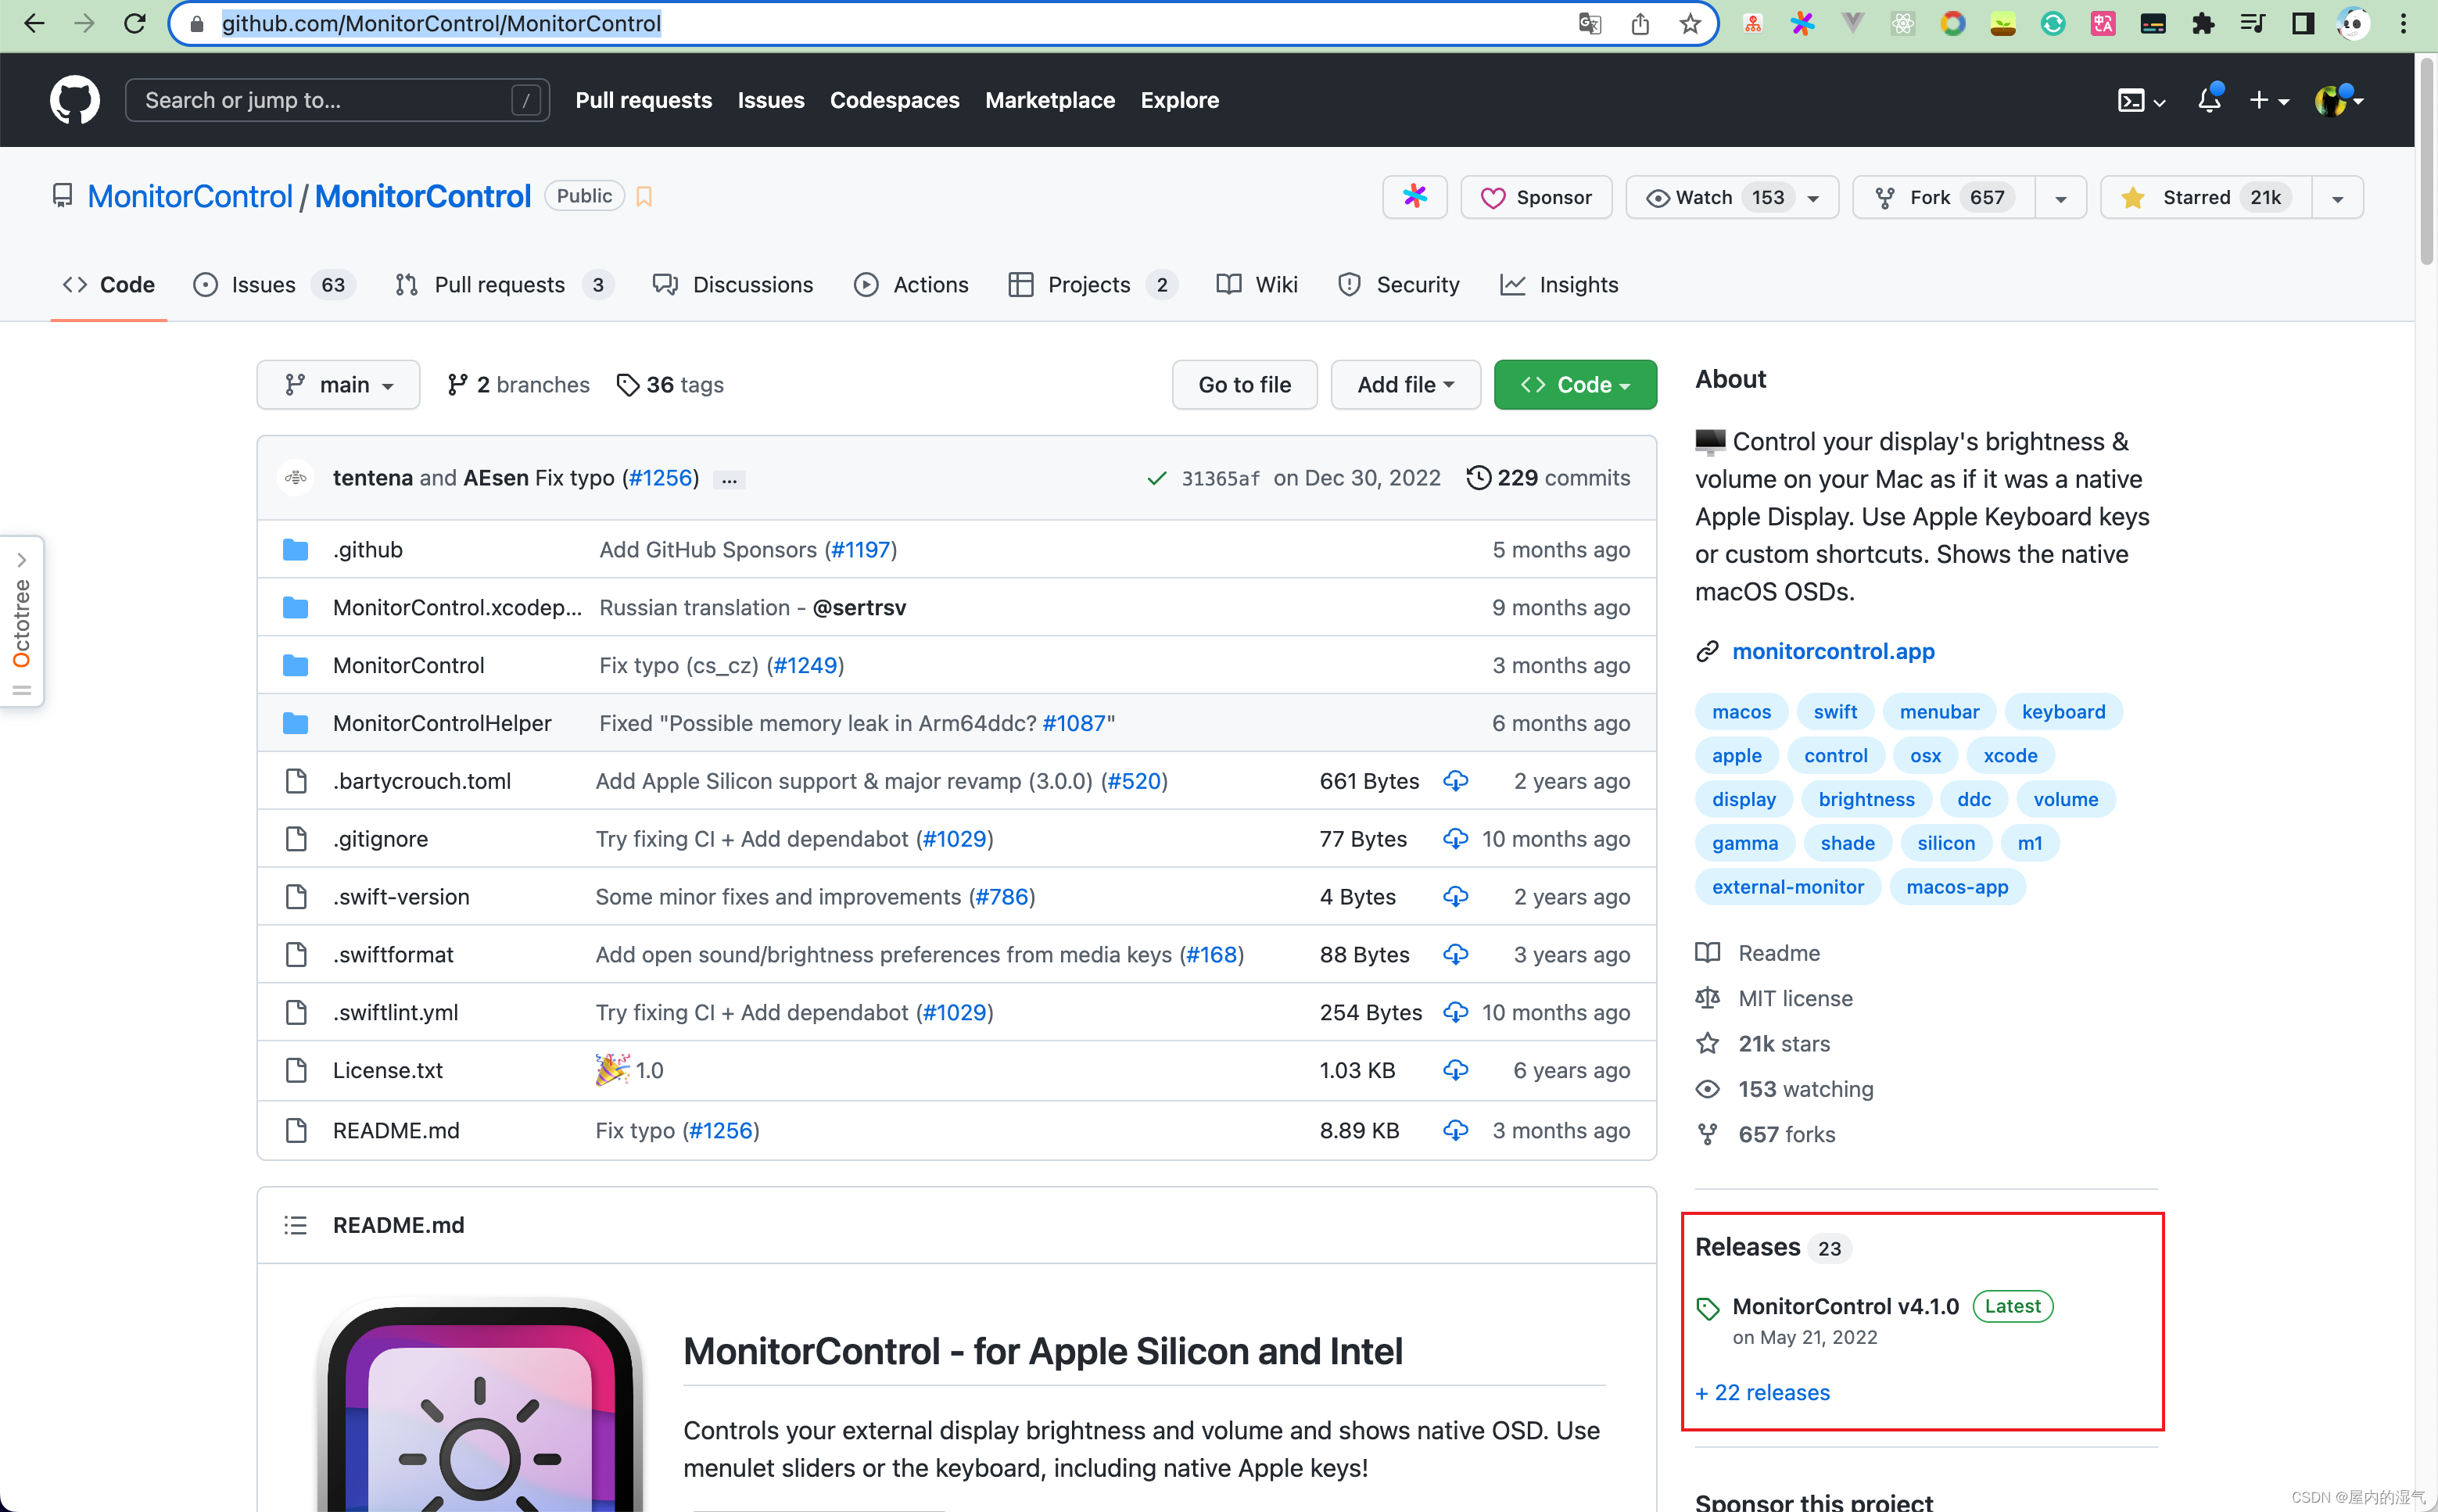
Task: Focus the Search or jump to field
Action: 337,100
